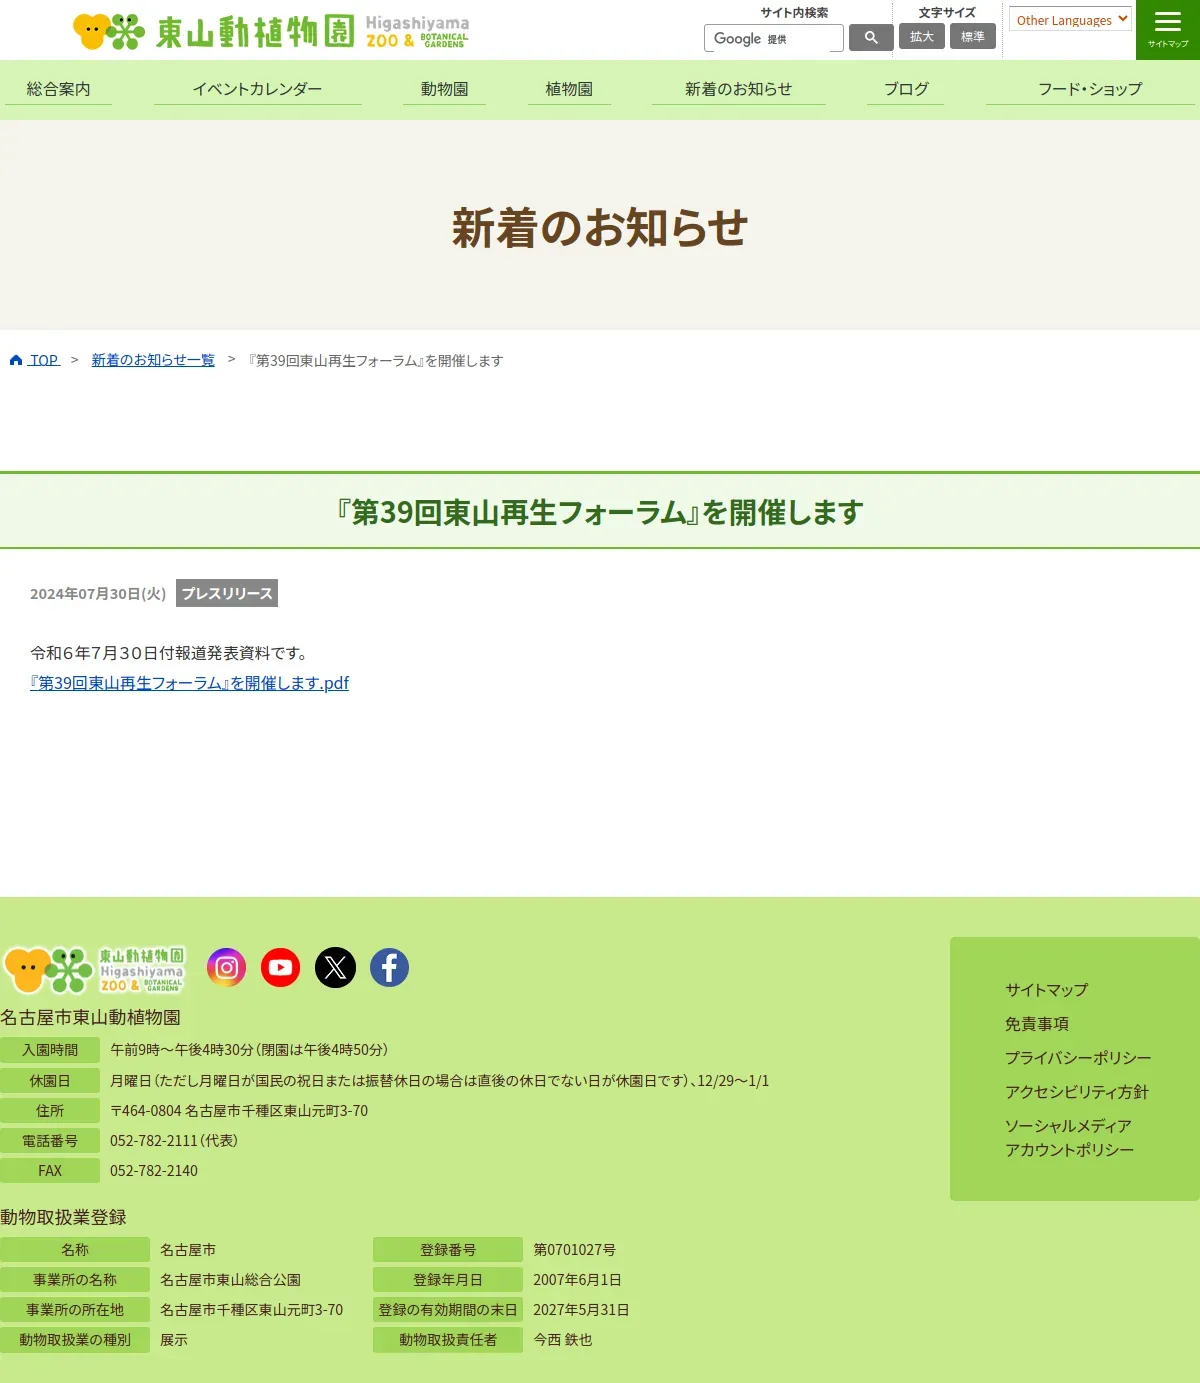Open the Facebook icon in footer
The height and width of the screenshot is (1383, 1200).
pyautogui.click(x=389, y=967)
